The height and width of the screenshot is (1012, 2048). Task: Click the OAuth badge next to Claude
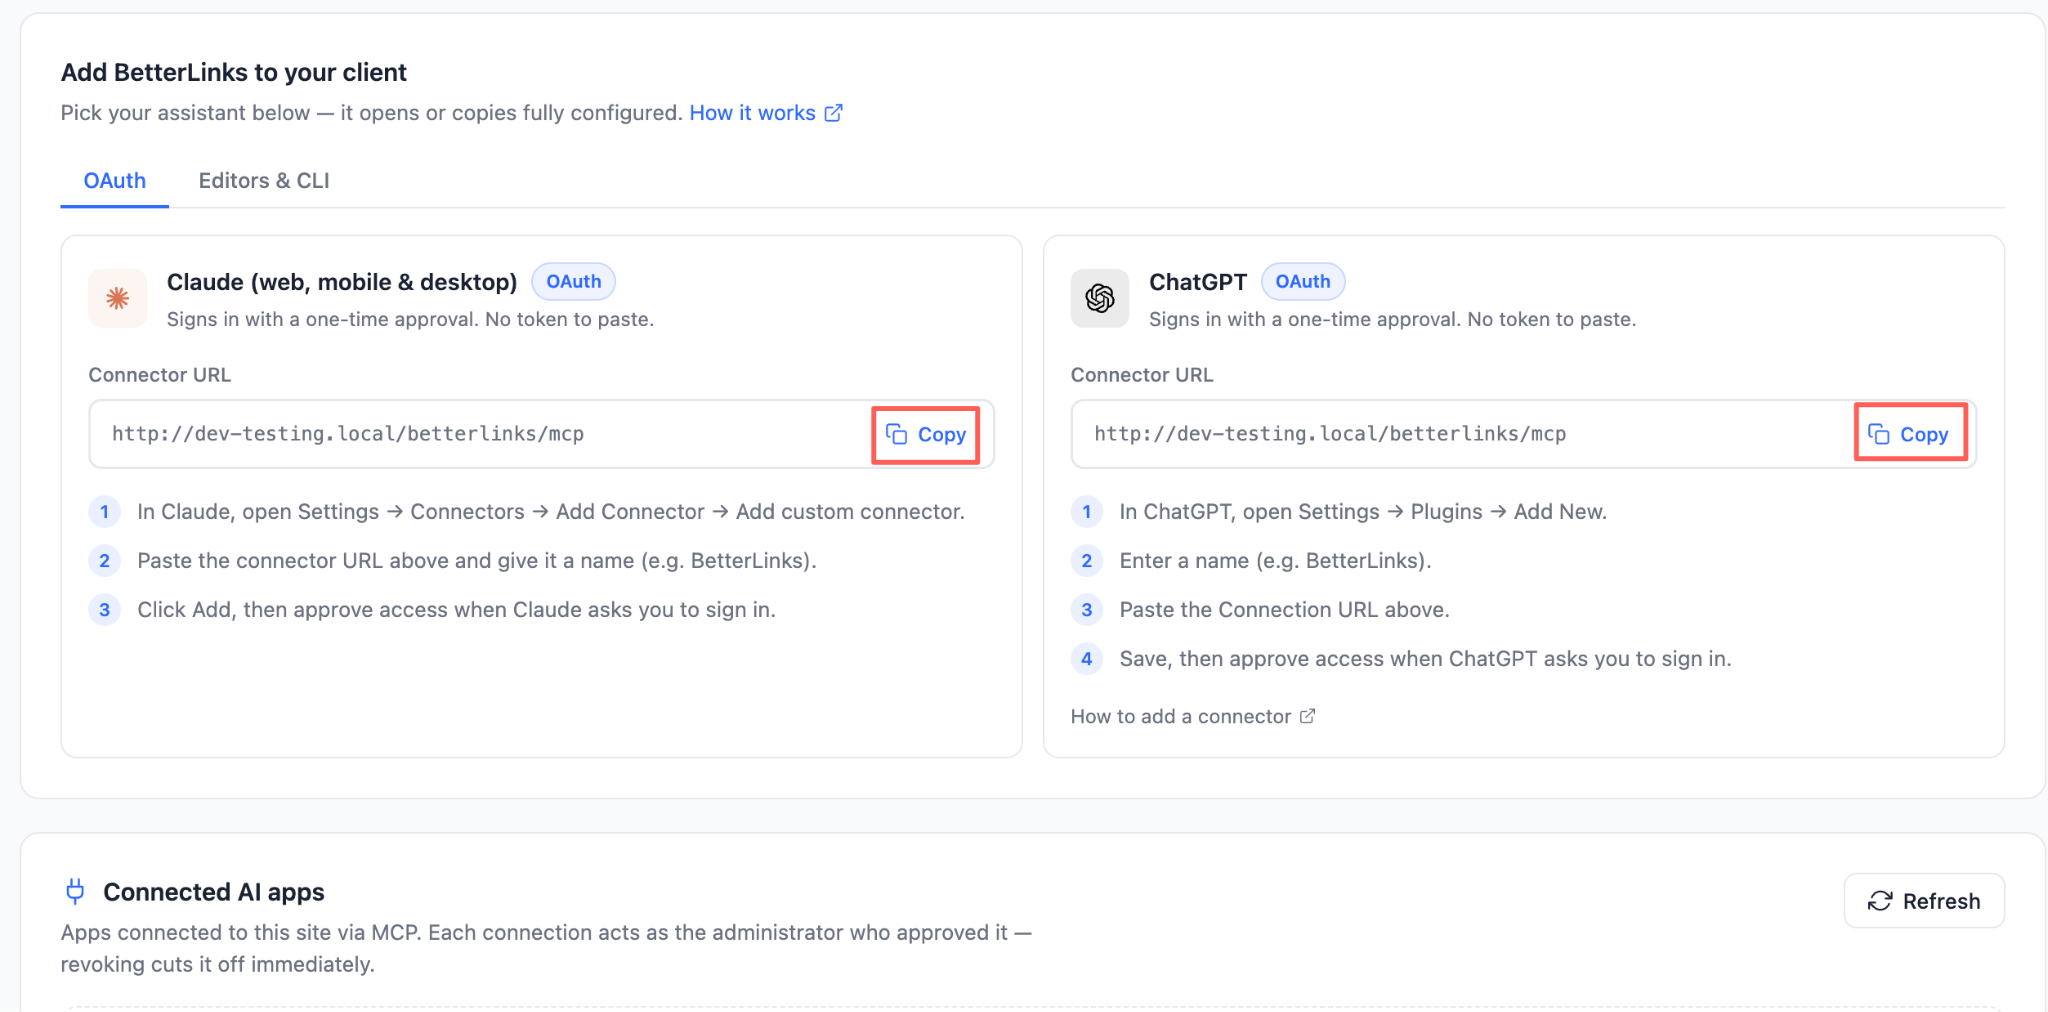[x=574, y=282]
